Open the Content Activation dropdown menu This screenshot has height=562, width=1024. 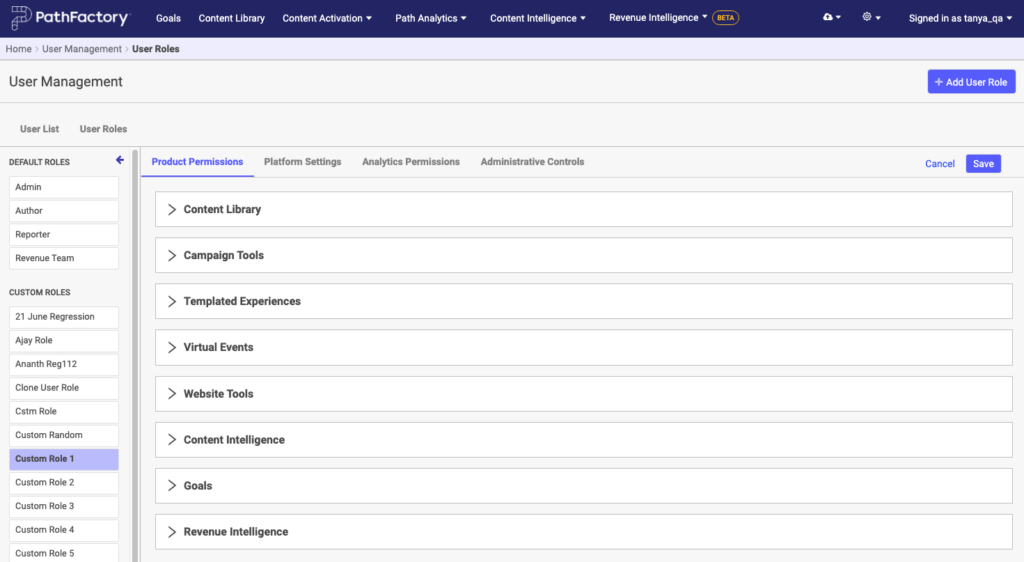point(327,18)
